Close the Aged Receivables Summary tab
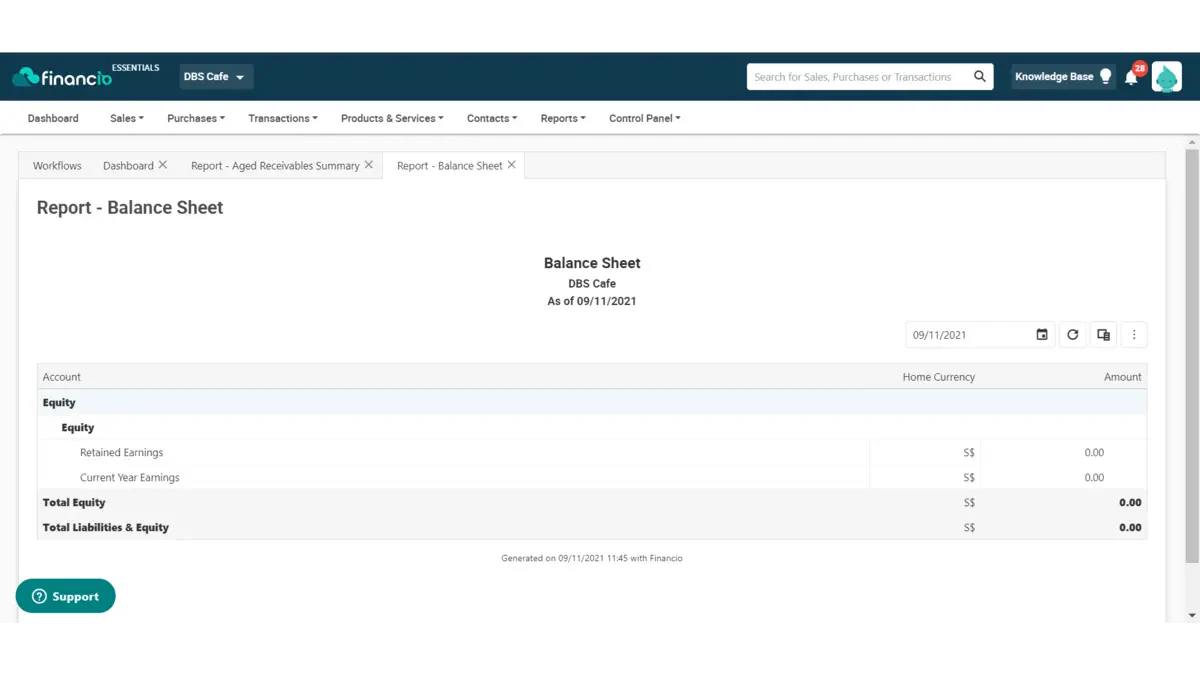Viewport: 1200px width, 675px height. 369,165
